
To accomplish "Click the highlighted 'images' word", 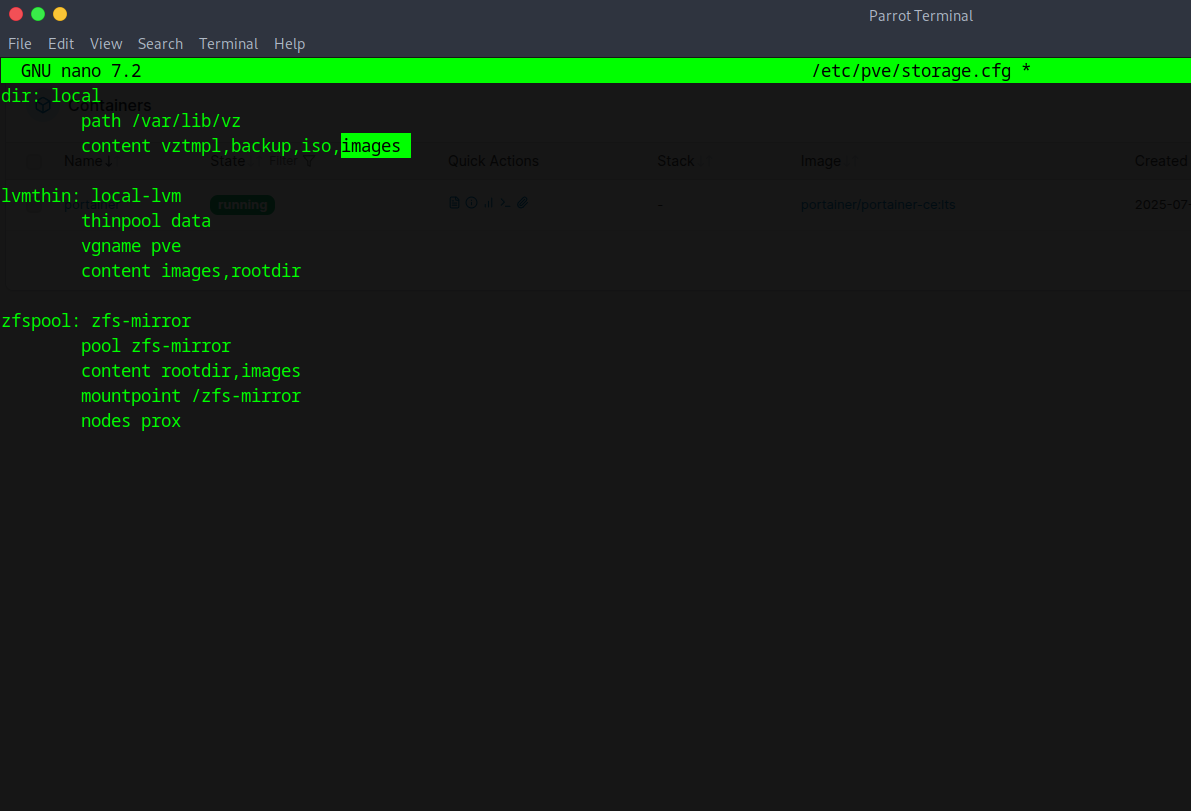I will click(371, 146).
